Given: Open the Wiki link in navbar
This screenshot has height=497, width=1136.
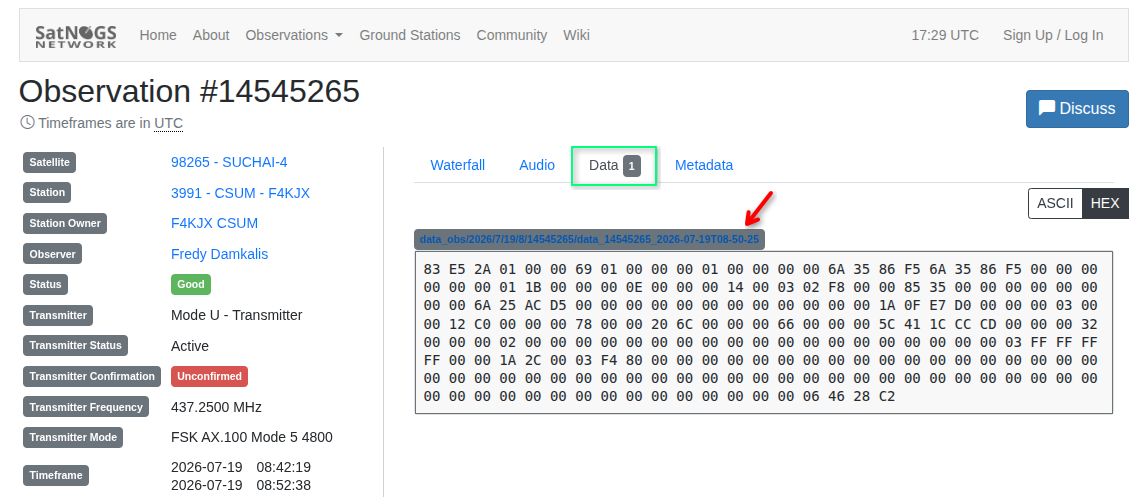Looking at the screenshot, I should [x=577, y=35].
